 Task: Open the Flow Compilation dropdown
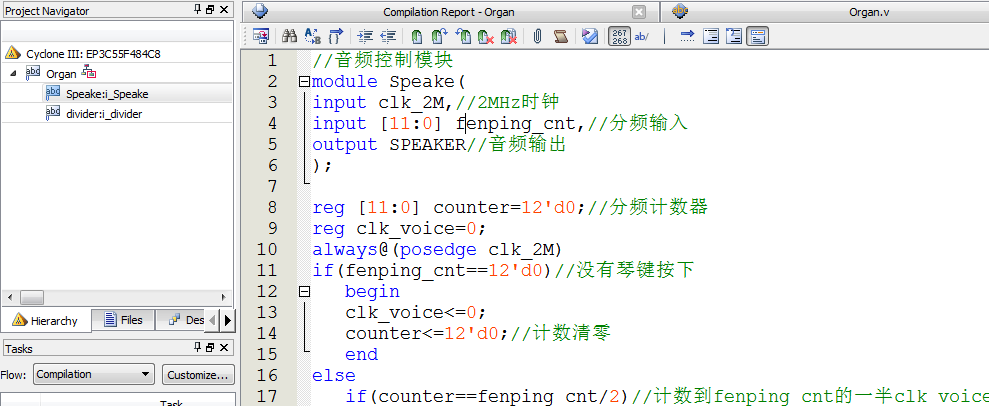point(93,374)
